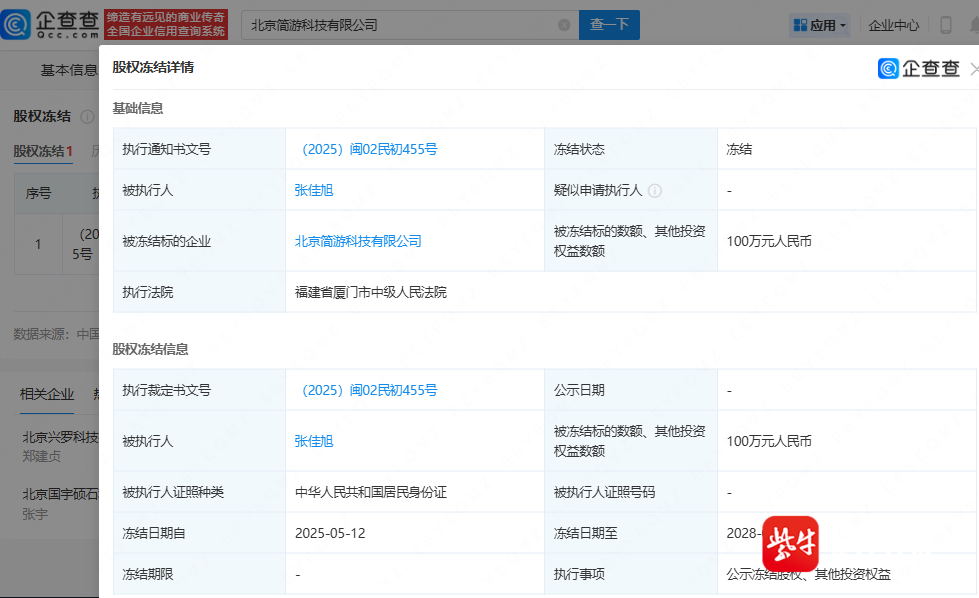The width and height of the screenshot is (979, 598).
Task: Open 张佳旭 link in 基础信息 section
Action: (x=314, y=190)
